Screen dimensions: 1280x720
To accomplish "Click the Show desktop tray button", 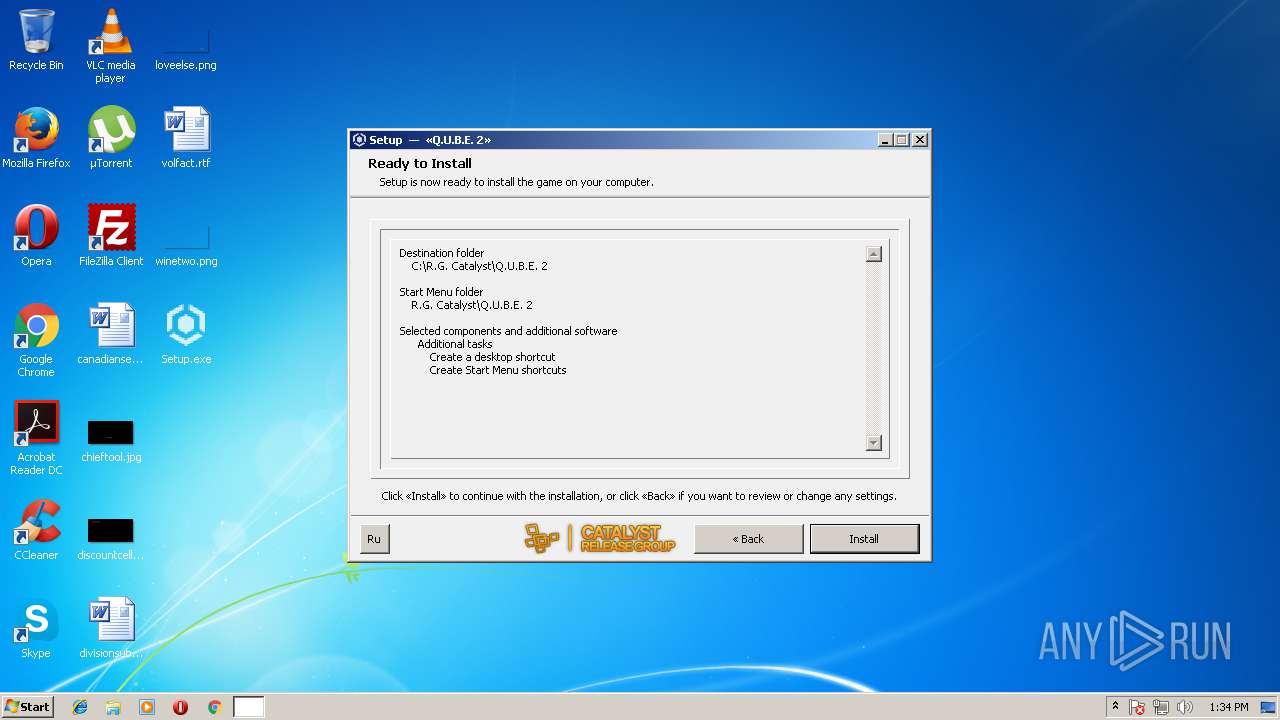I will [x=1269, y=707].
